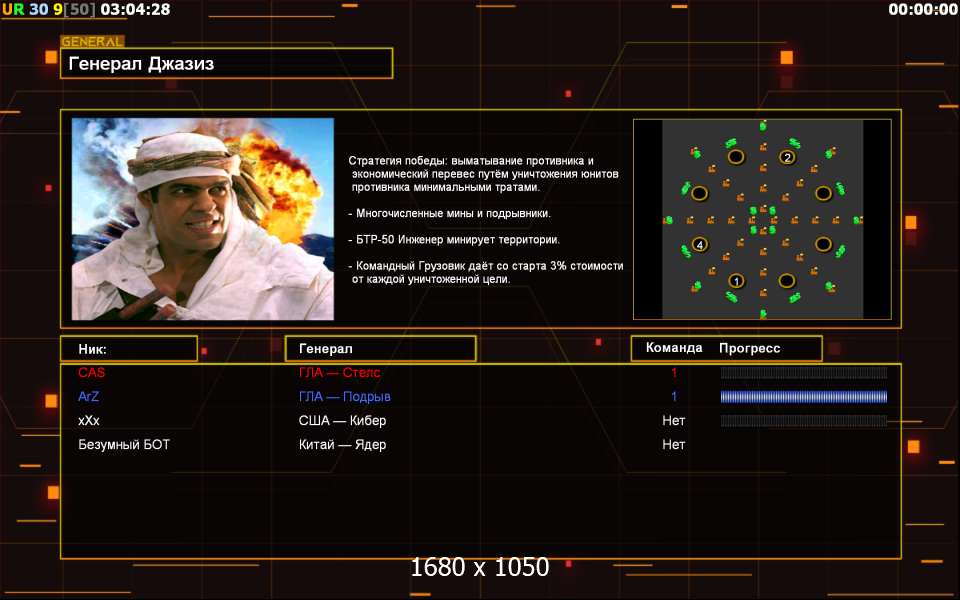This screenshot has width=960, height=600.
Task: Select the empty start circle left of position 2
Action: click(x=736, y=157)
